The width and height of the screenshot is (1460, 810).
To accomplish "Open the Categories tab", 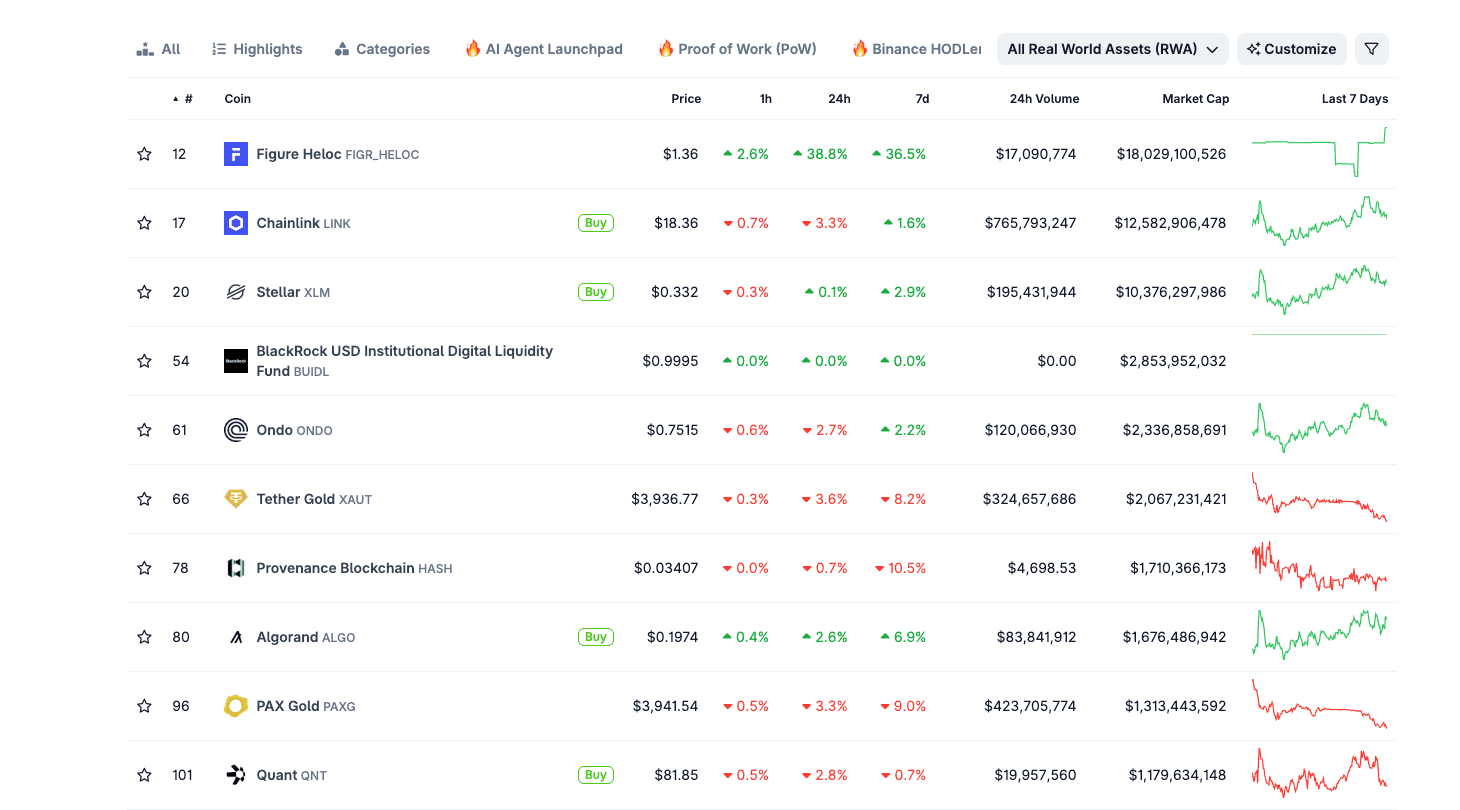I will point(382,49).
